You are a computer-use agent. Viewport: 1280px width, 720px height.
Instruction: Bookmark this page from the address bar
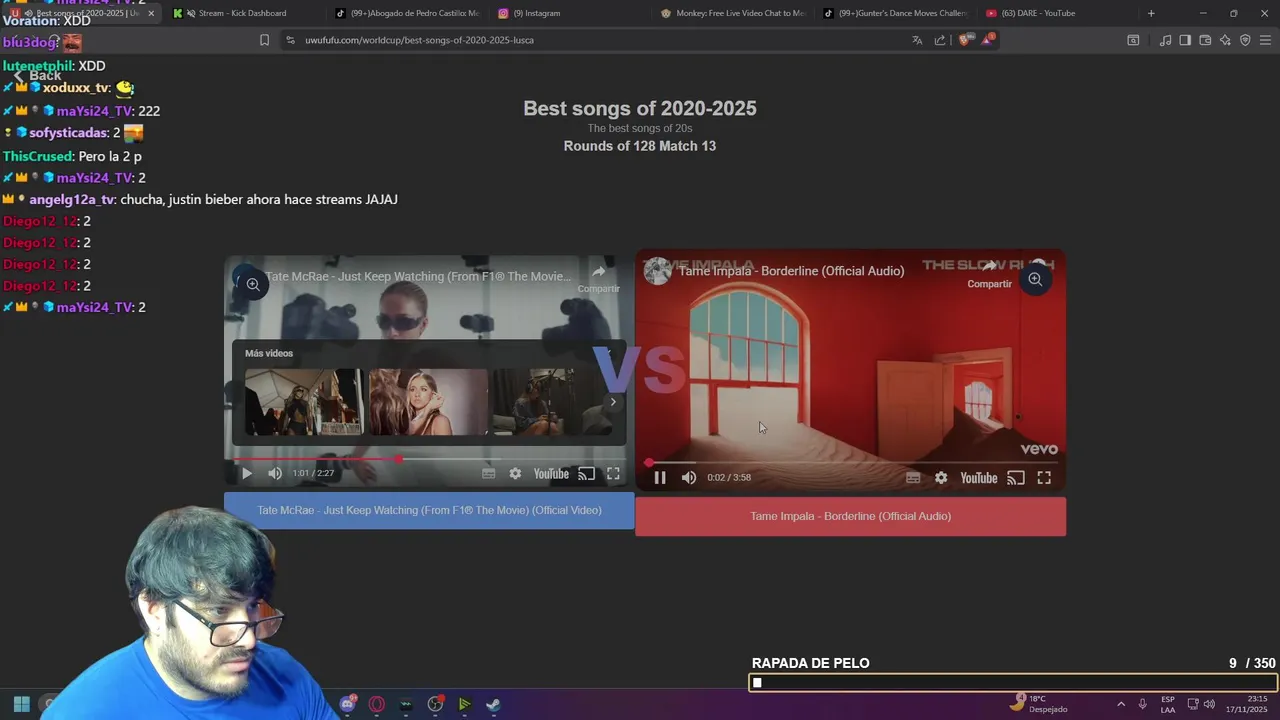coord(264,40)
